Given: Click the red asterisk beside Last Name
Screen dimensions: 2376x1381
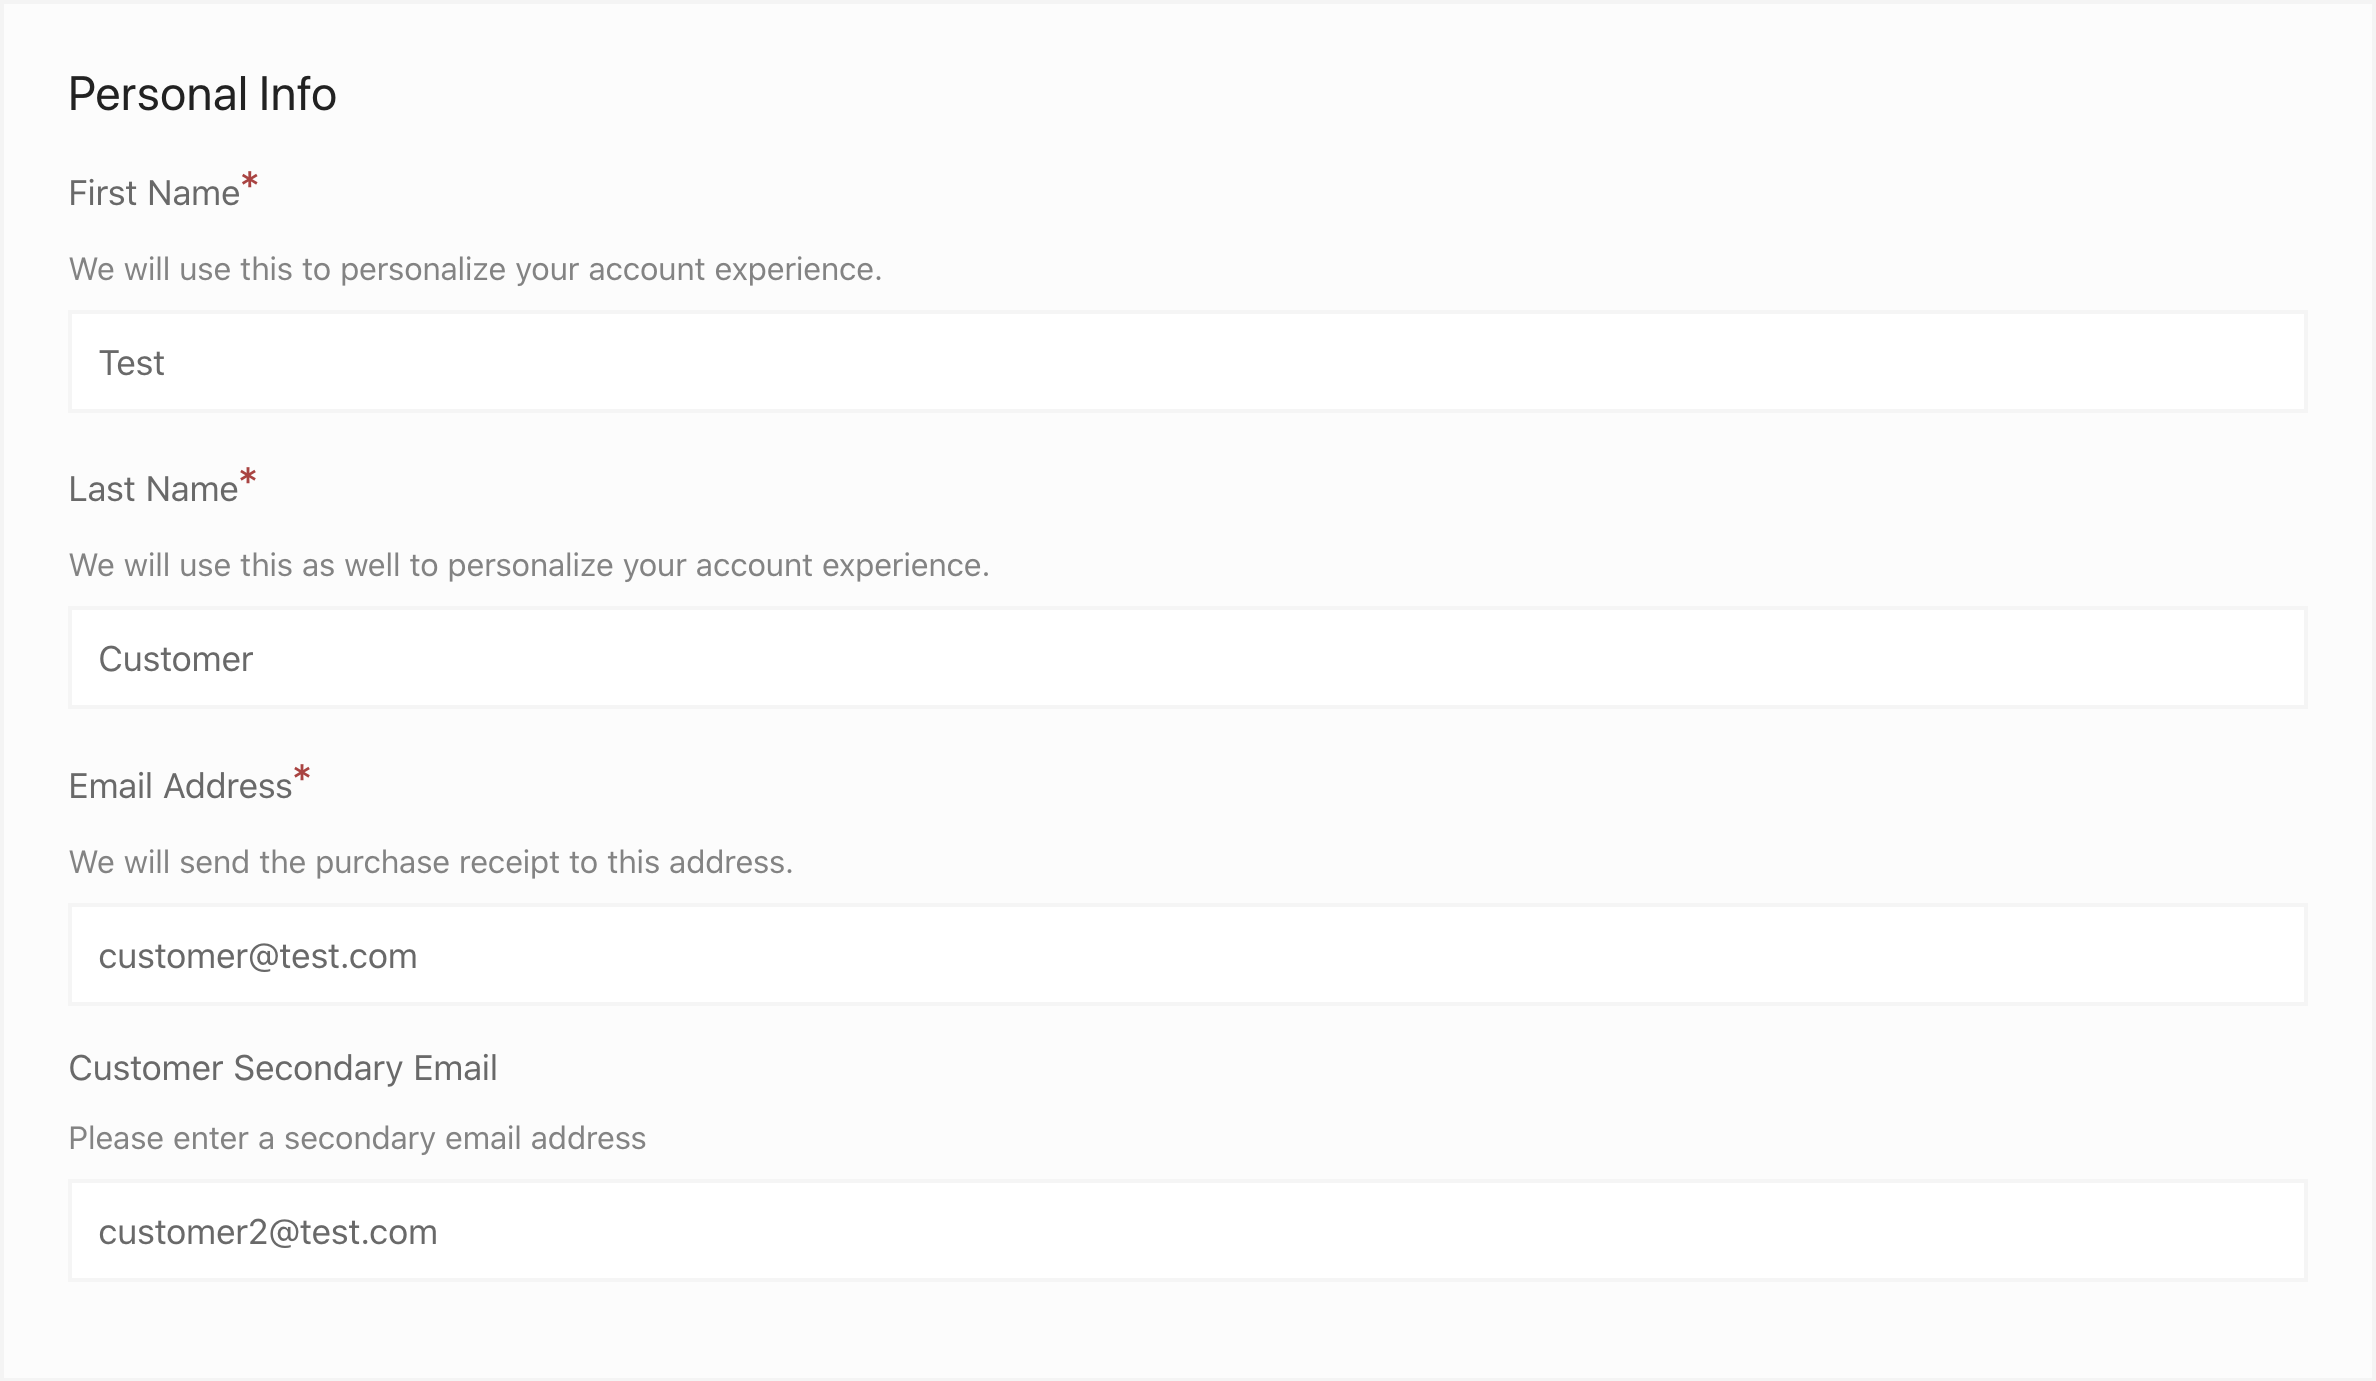Looking at the screenshot, I should [248, 478].
